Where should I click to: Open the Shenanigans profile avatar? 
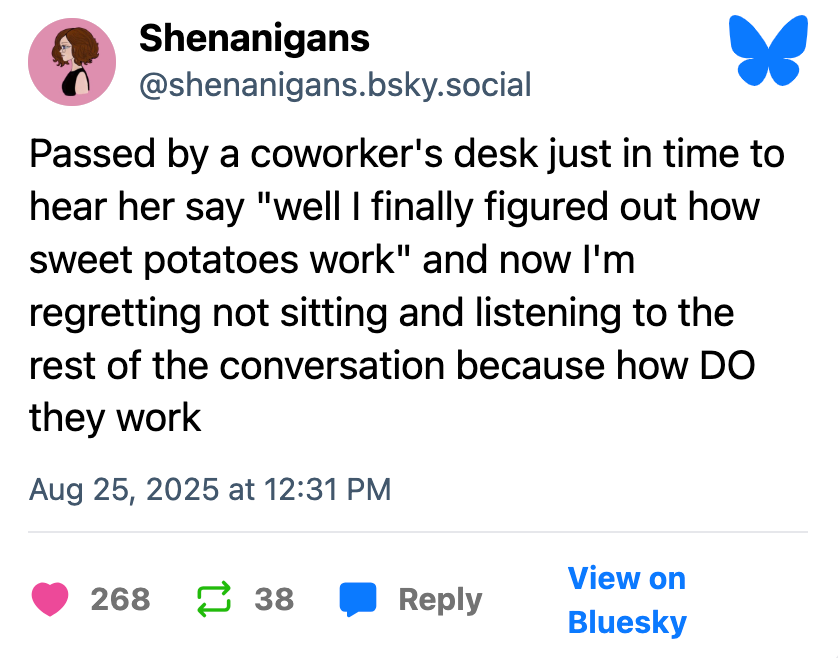(72, 62)
